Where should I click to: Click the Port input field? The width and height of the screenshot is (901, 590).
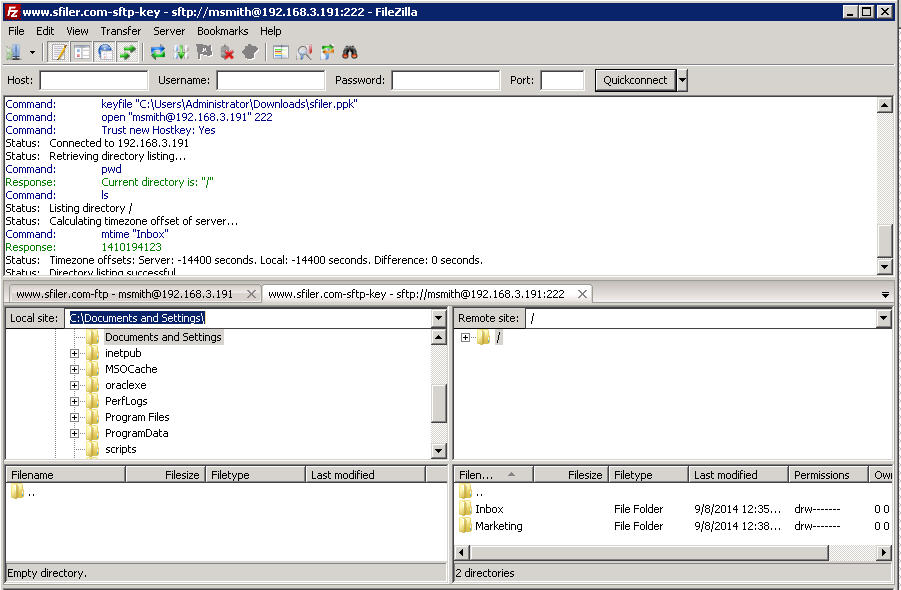(x=563, y=80)
